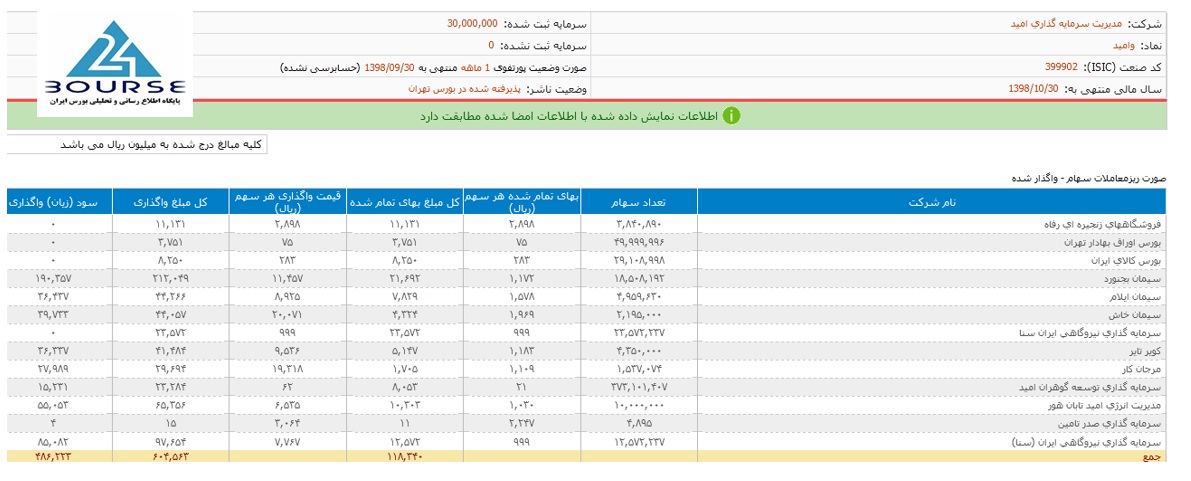Click fiscal year end date 1398/10/30

tap(1033, 89)
